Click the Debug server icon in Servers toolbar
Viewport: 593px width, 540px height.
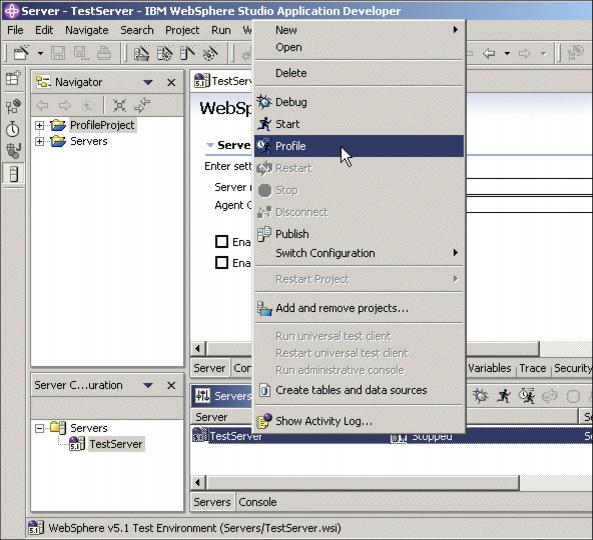click(x=481, y=396)
